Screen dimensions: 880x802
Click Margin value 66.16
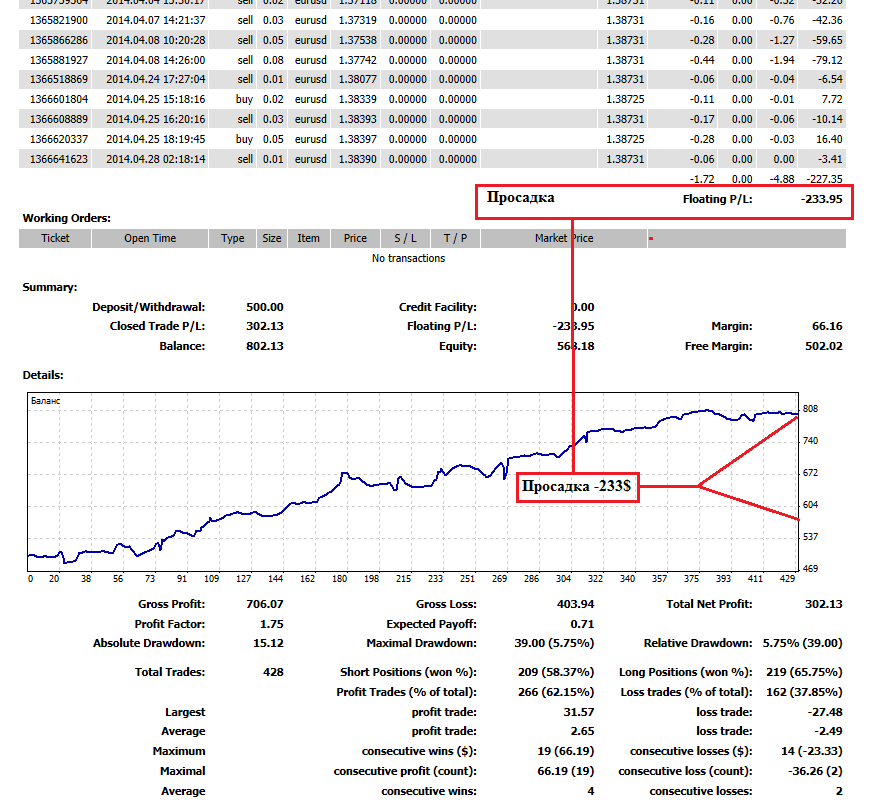827,326
